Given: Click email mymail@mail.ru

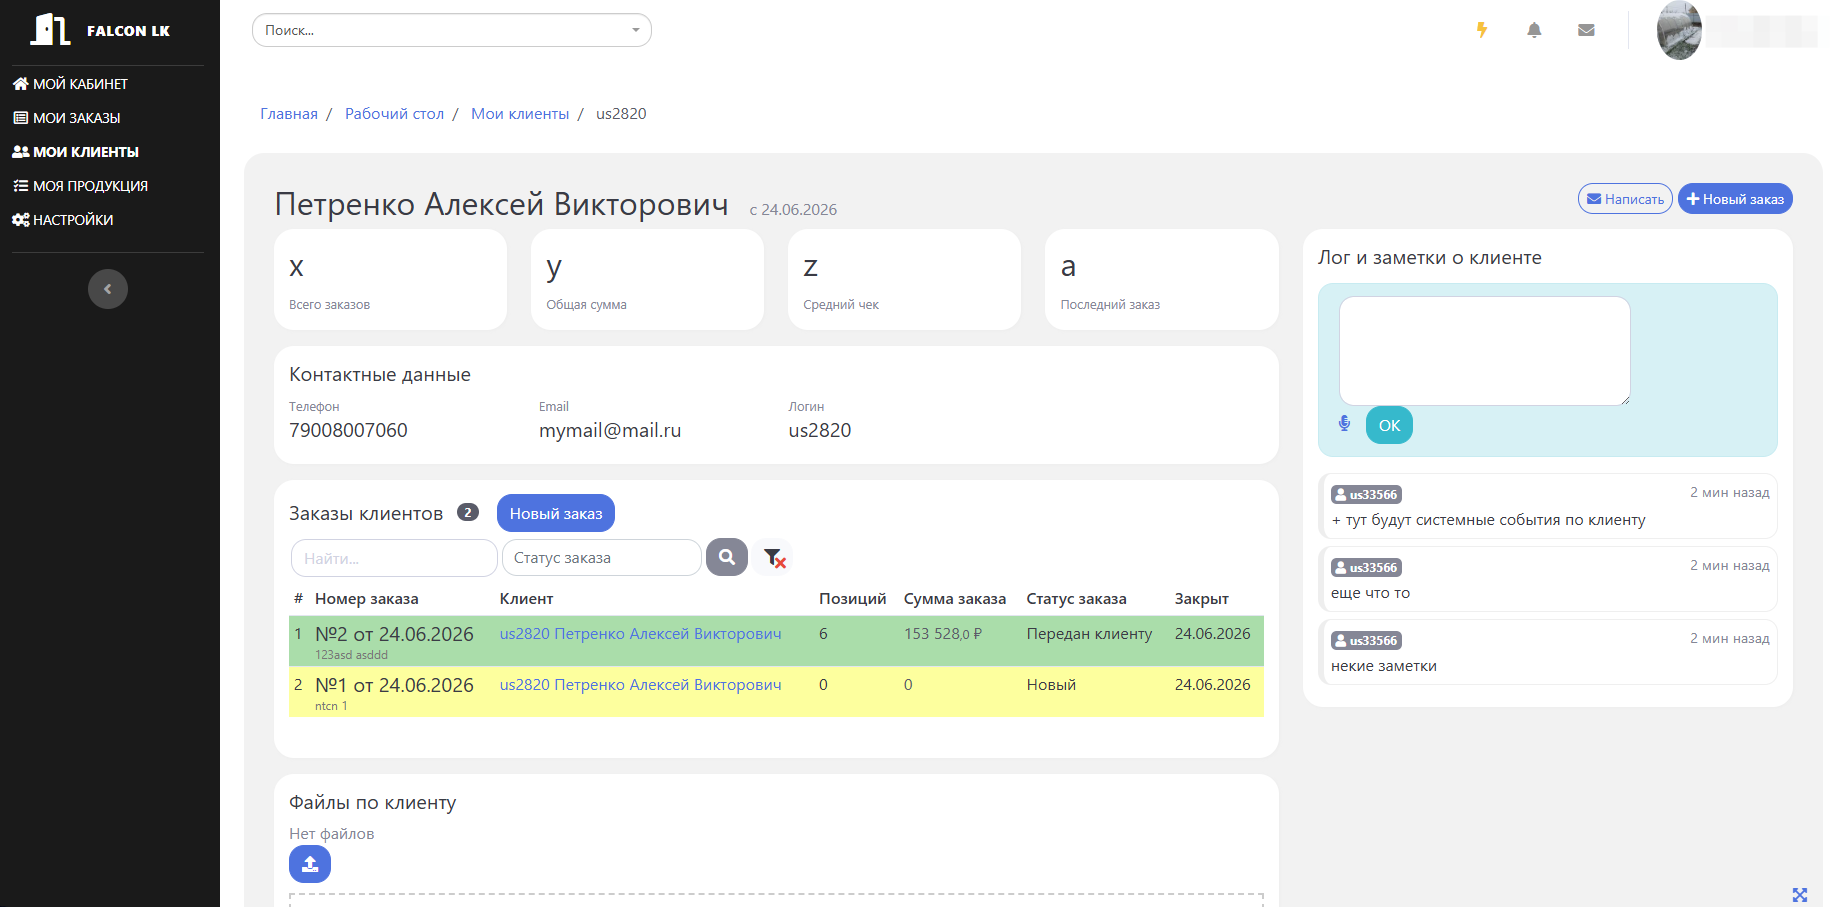Looking at the screenshot, I should pos(610,431).
